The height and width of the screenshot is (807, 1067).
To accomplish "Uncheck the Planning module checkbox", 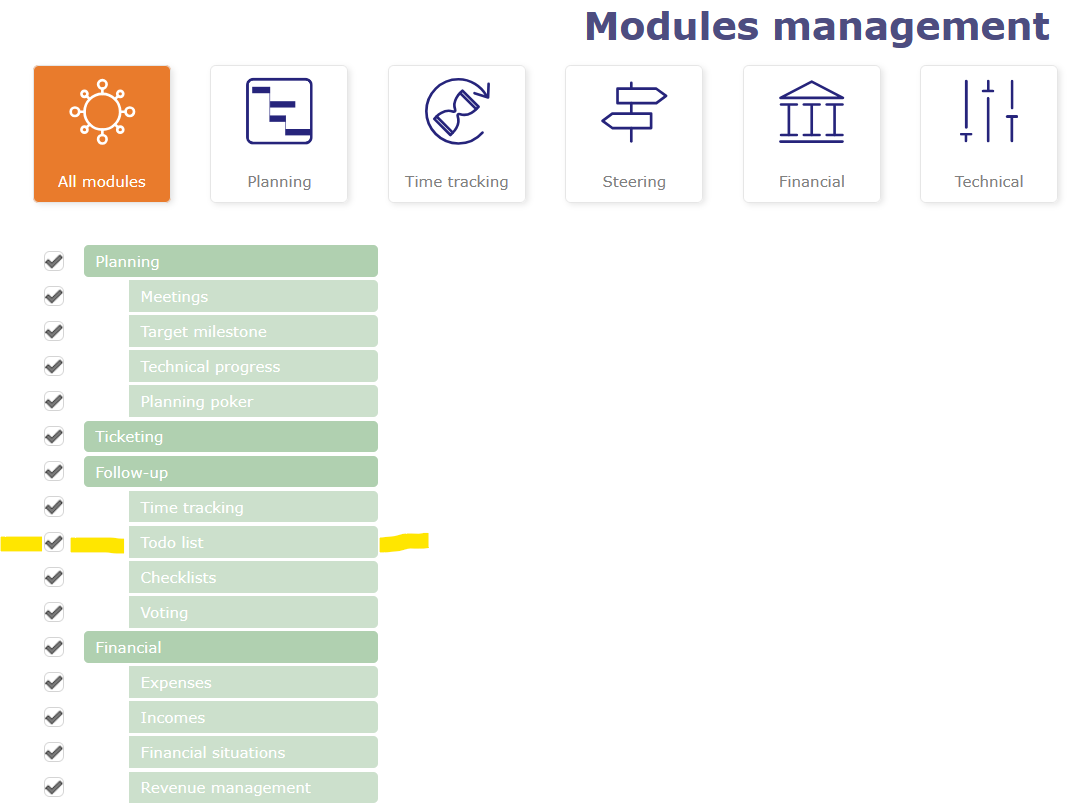I will pyautogui.click(x=54, y=261).
